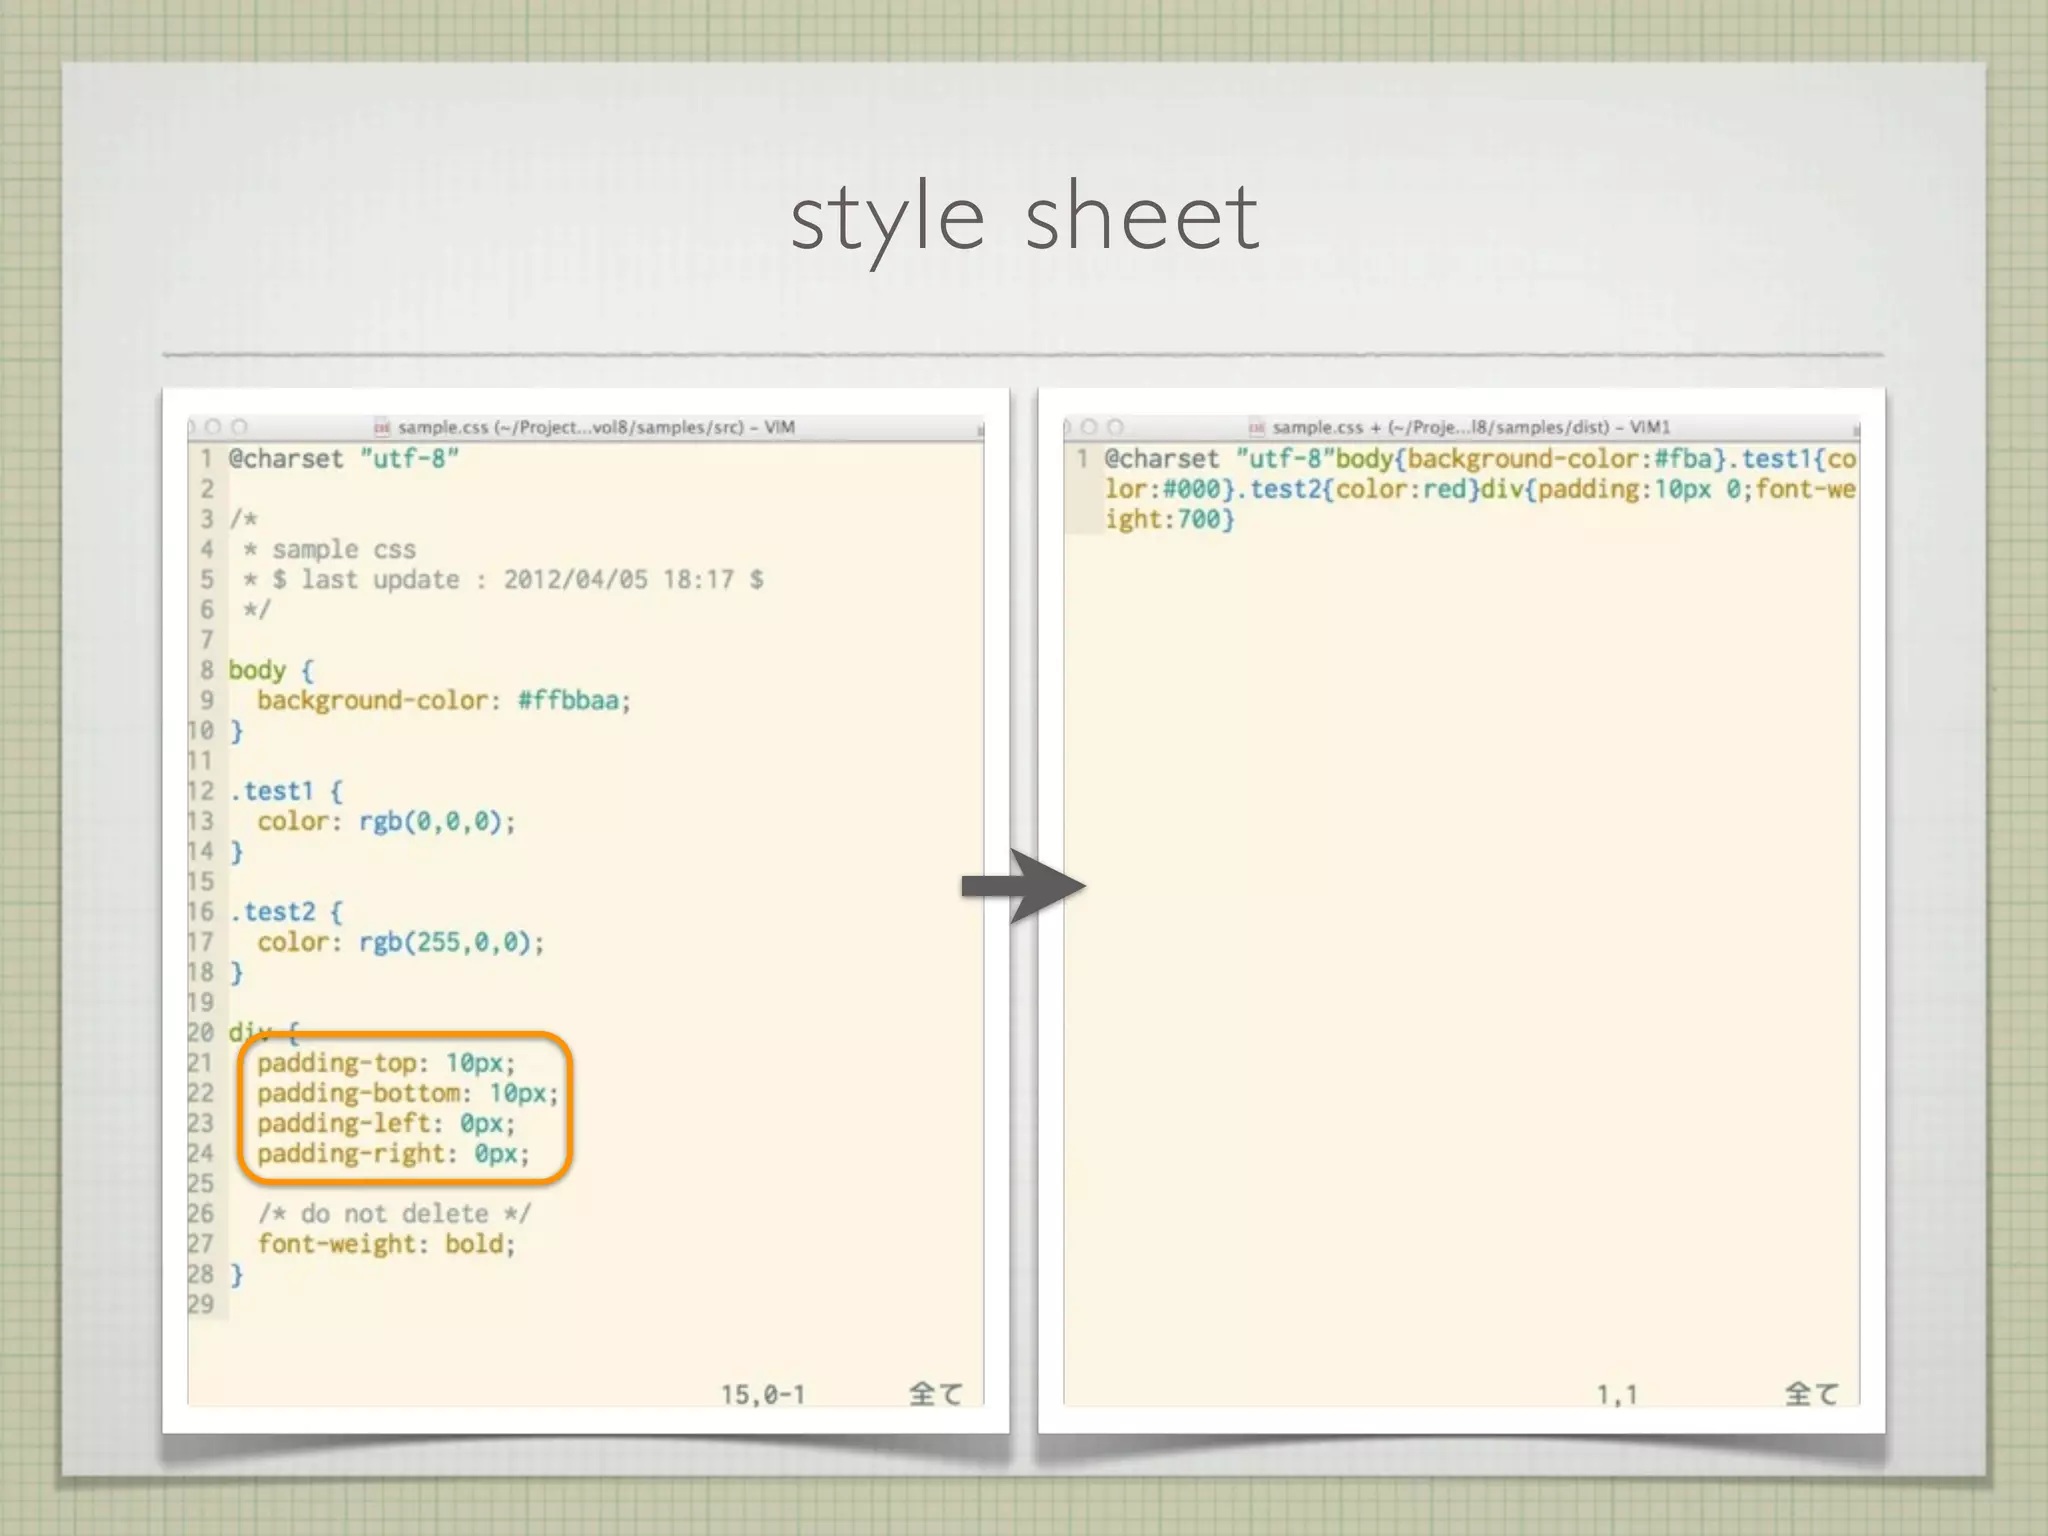Viewport: 2048px width, 1536px height.
Task: Click the left window title 'sample.css (~/Project...vol8/samples/src) - VIM'
Action: point(596,428)
